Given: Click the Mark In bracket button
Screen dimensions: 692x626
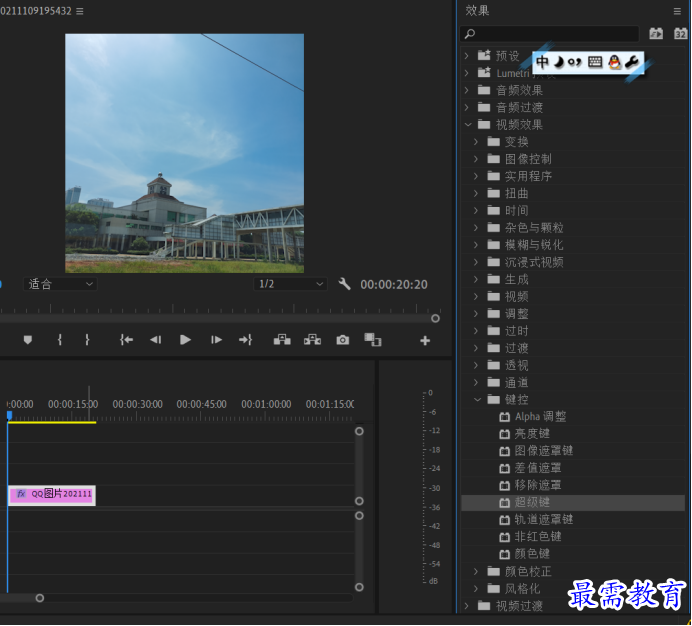Looking at the screenshot, I should click(60, 339).
